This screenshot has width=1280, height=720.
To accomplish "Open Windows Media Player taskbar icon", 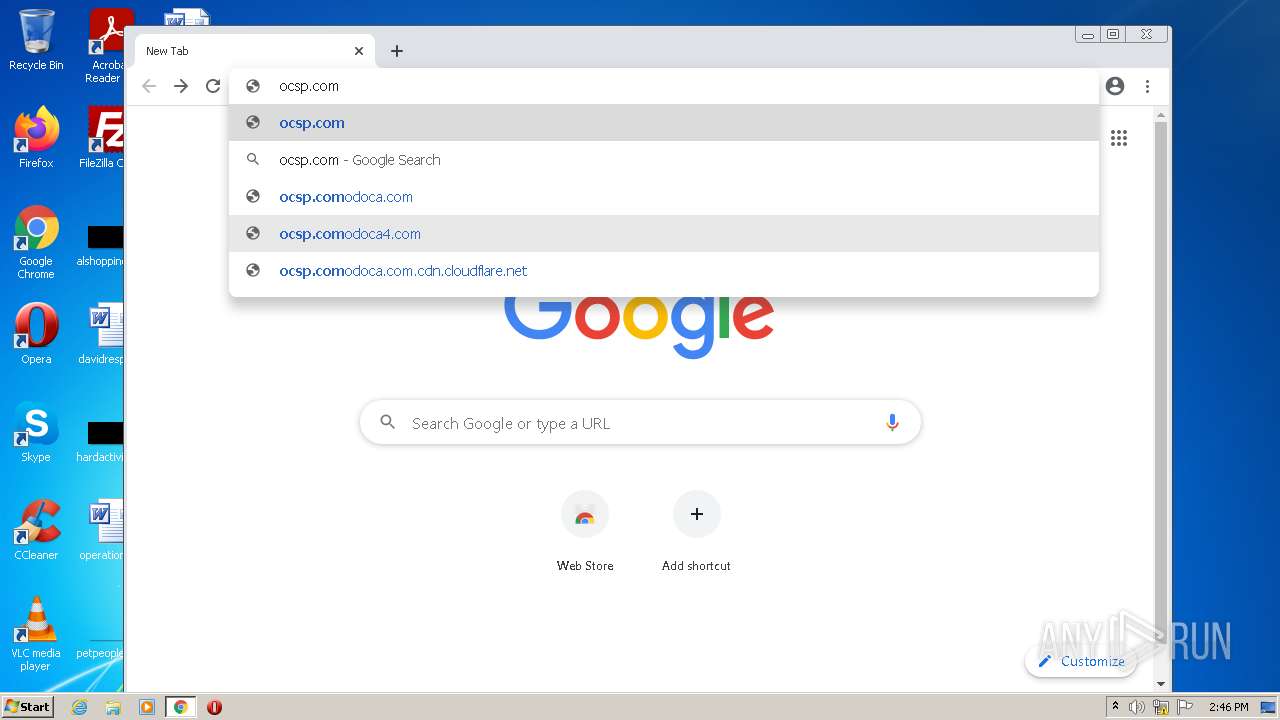I will pos(147,707).
